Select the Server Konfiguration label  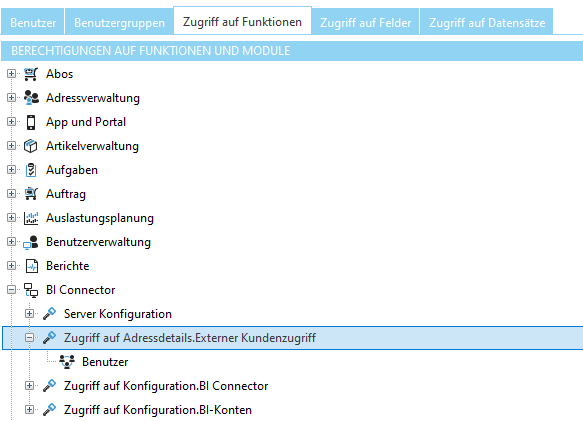coord(118,314)
